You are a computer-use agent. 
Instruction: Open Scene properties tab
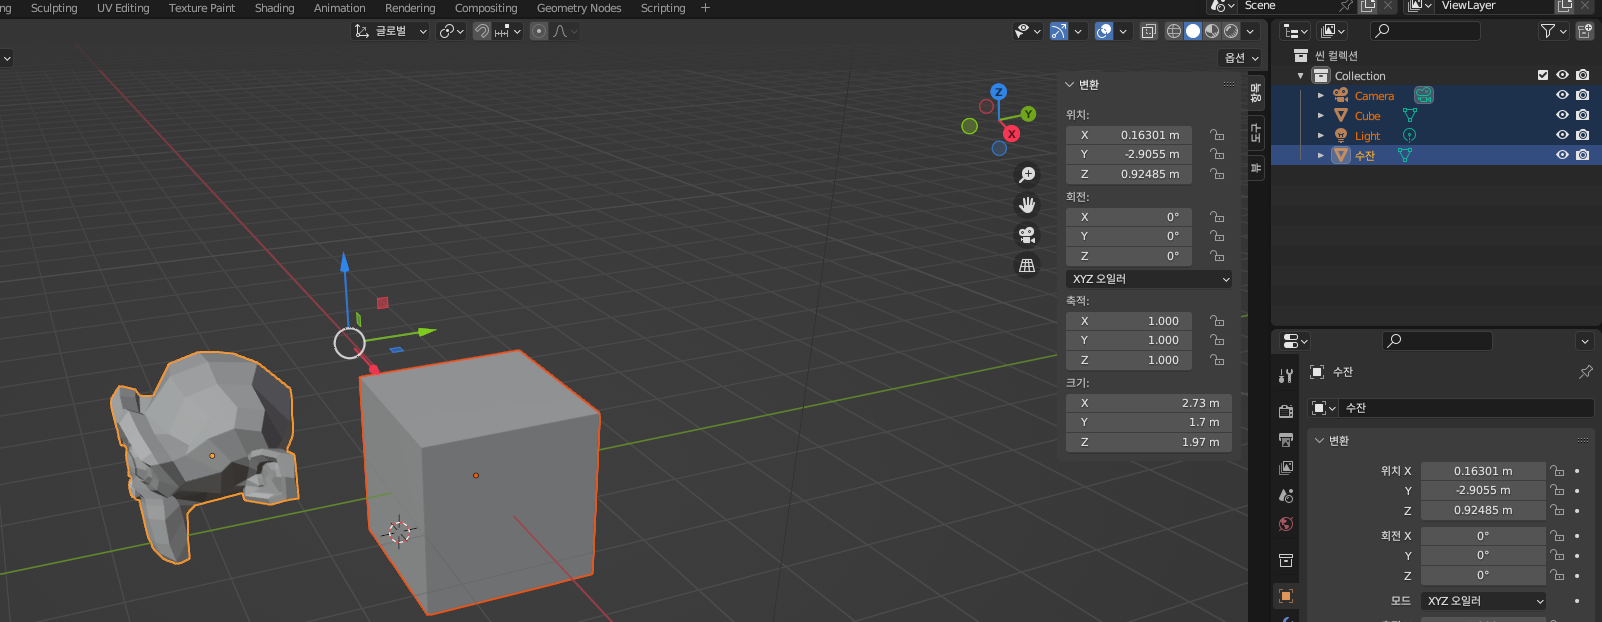[1286, 495]
